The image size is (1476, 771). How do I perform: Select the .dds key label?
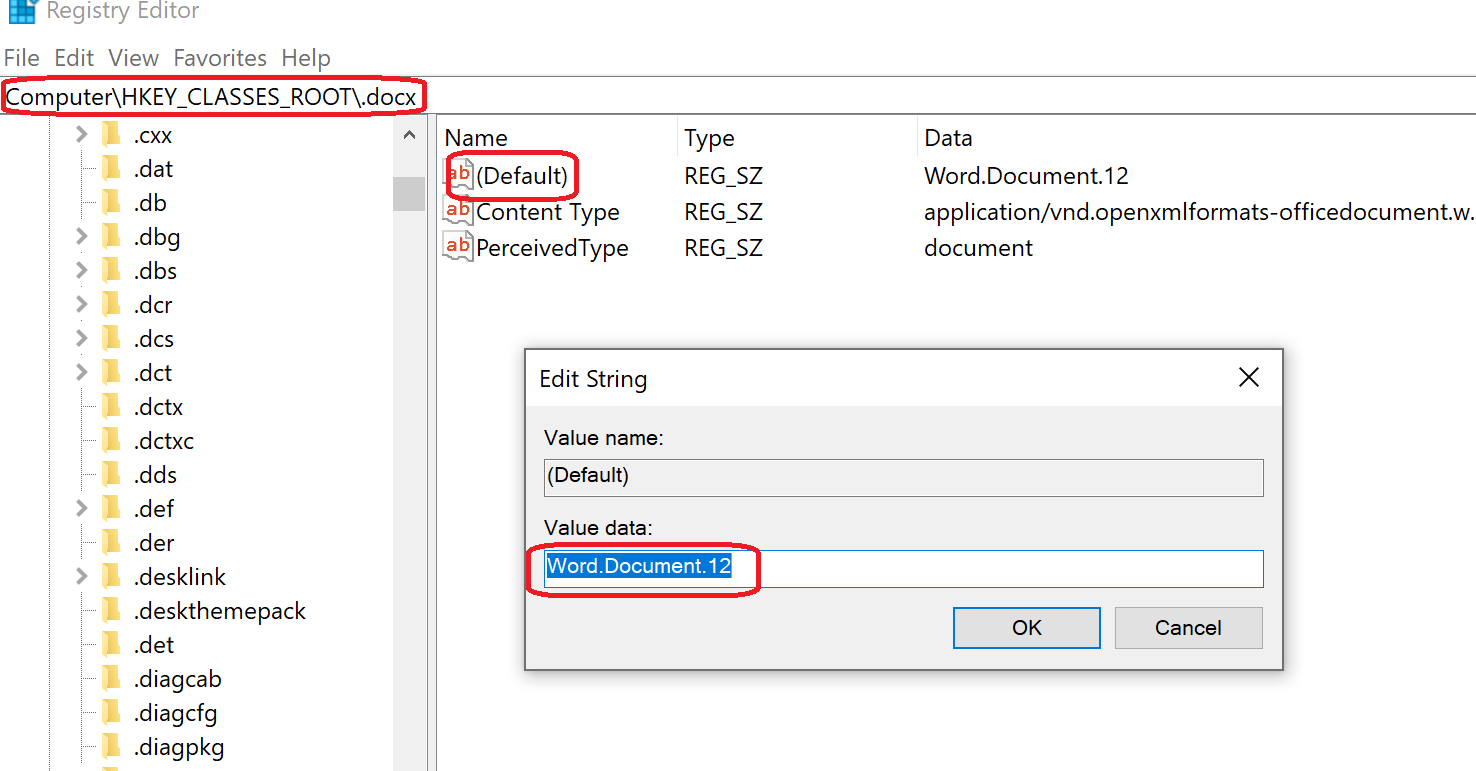(x=155, y=475)
